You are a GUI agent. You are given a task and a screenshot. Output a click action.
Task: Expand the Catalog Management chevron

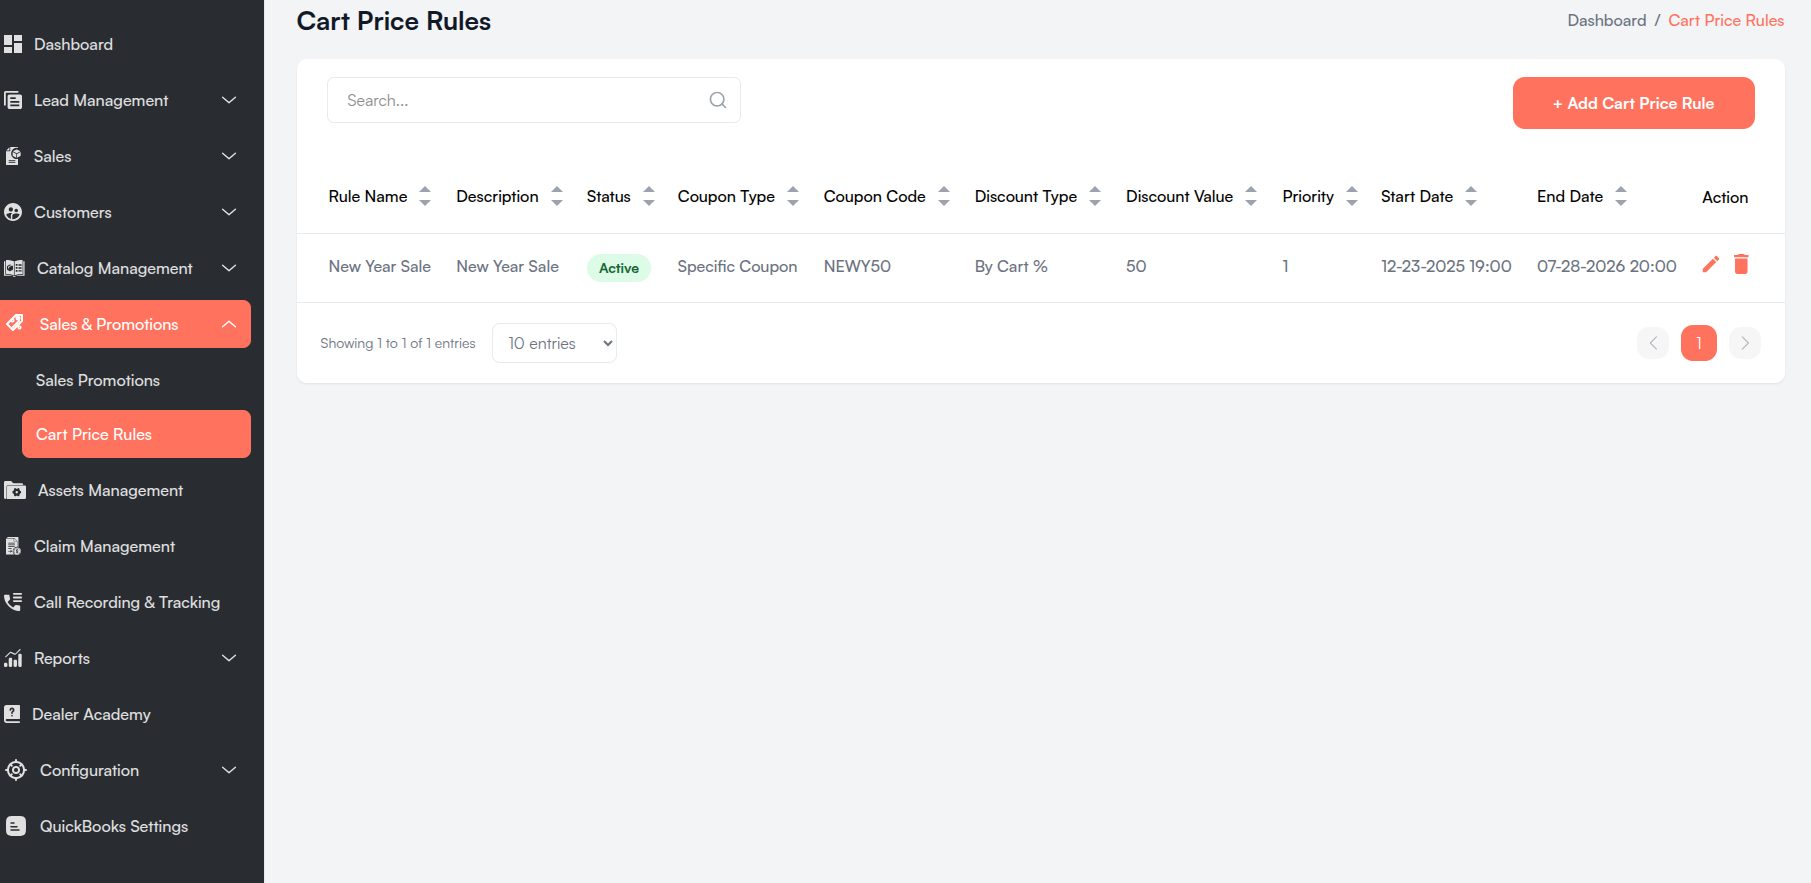[x=229, y=268]
